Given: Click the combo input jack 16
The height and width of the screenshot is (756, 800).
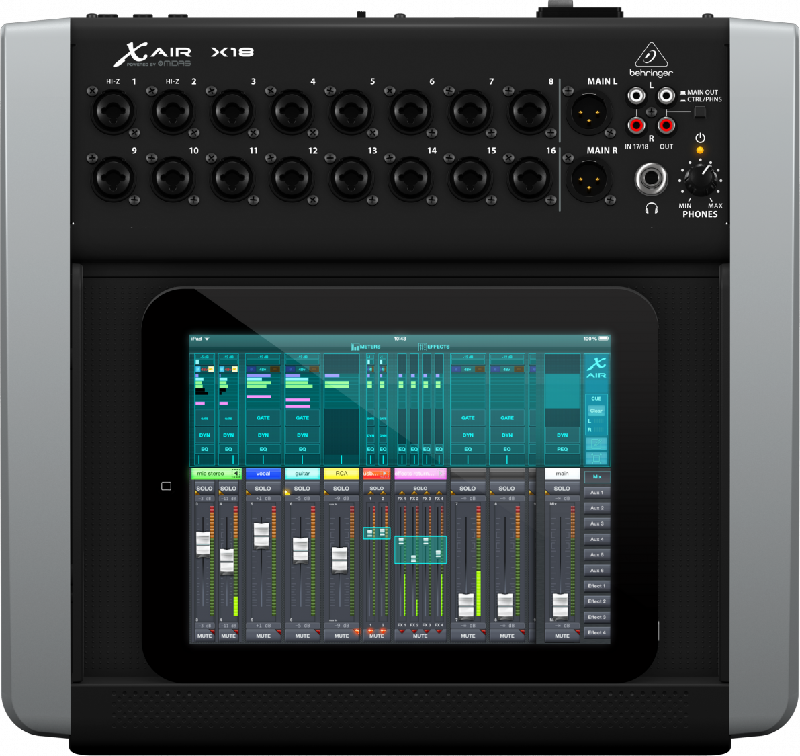Looking at the screenshot, I should (530, 179).
